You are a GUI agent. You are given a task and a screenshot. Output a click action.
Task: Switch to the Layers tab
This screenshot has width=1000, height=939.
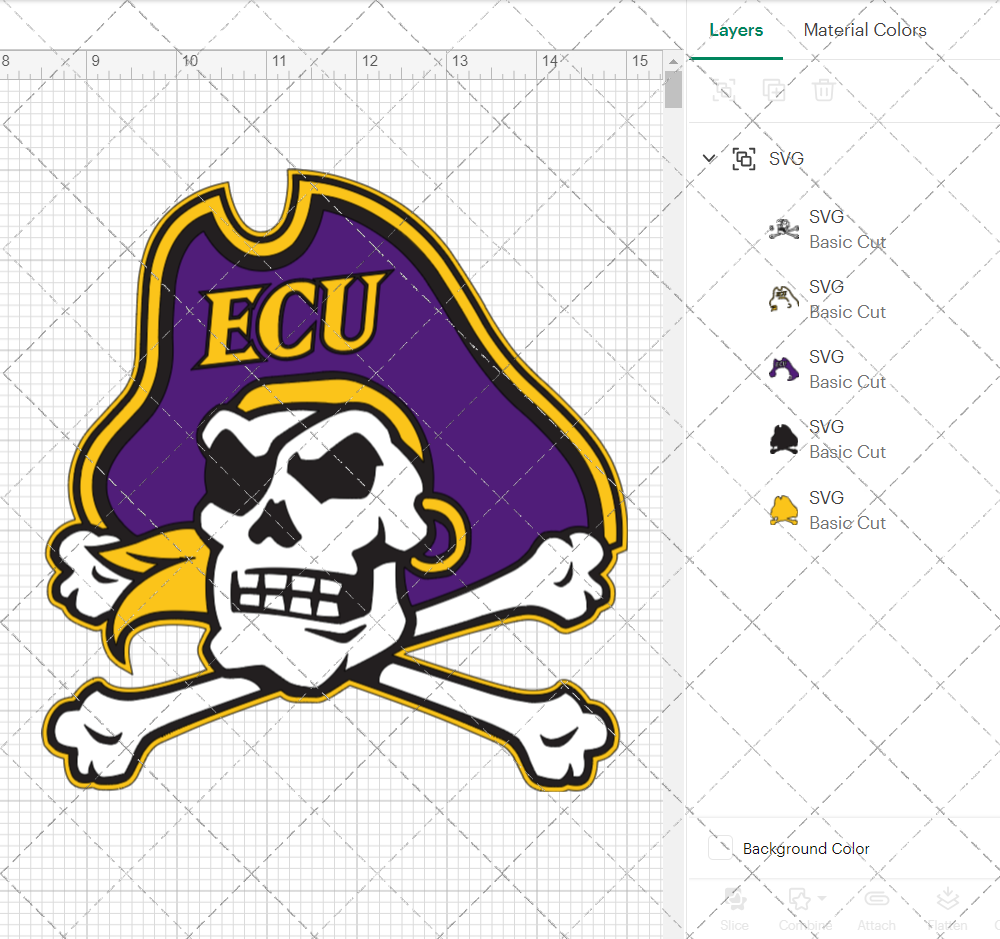[x=736, y=30]
